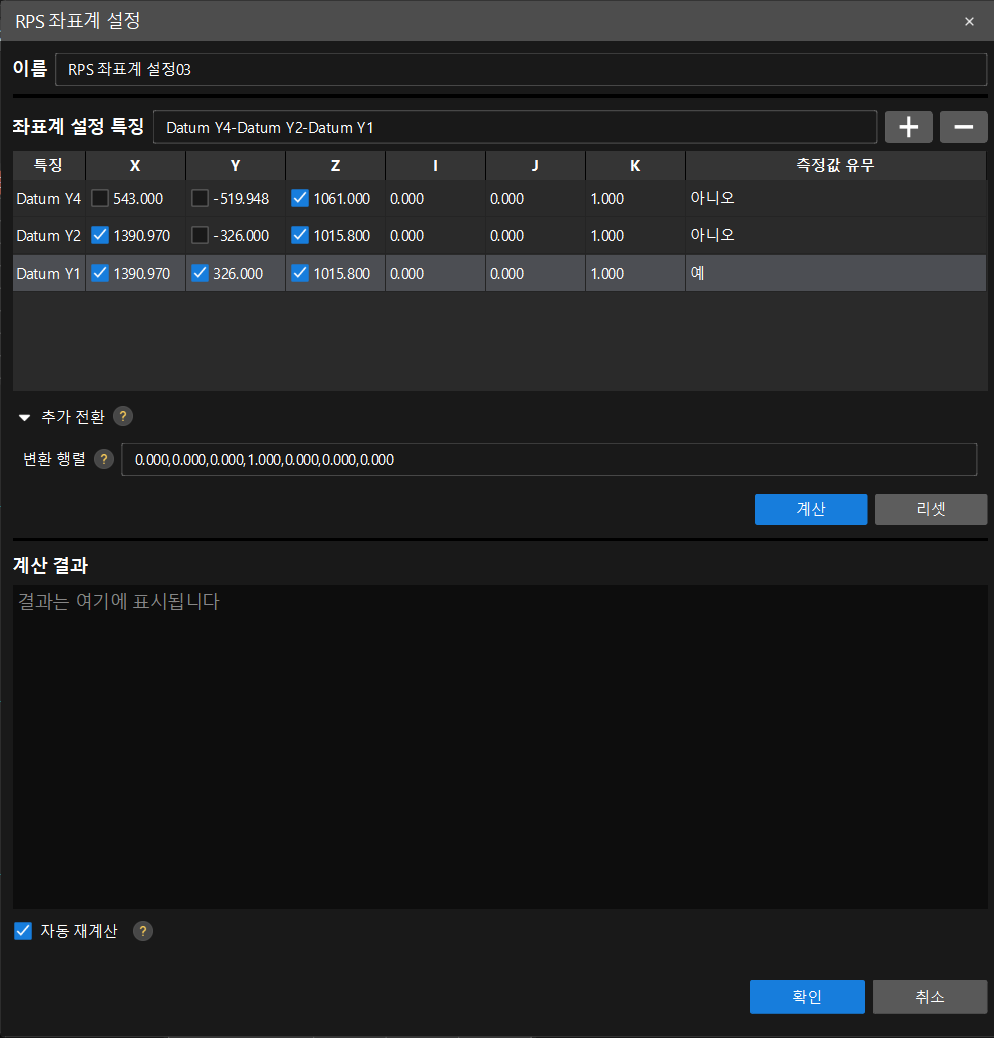Add a feature with the plus button
994x1038 pixels.
pos(908,127)
